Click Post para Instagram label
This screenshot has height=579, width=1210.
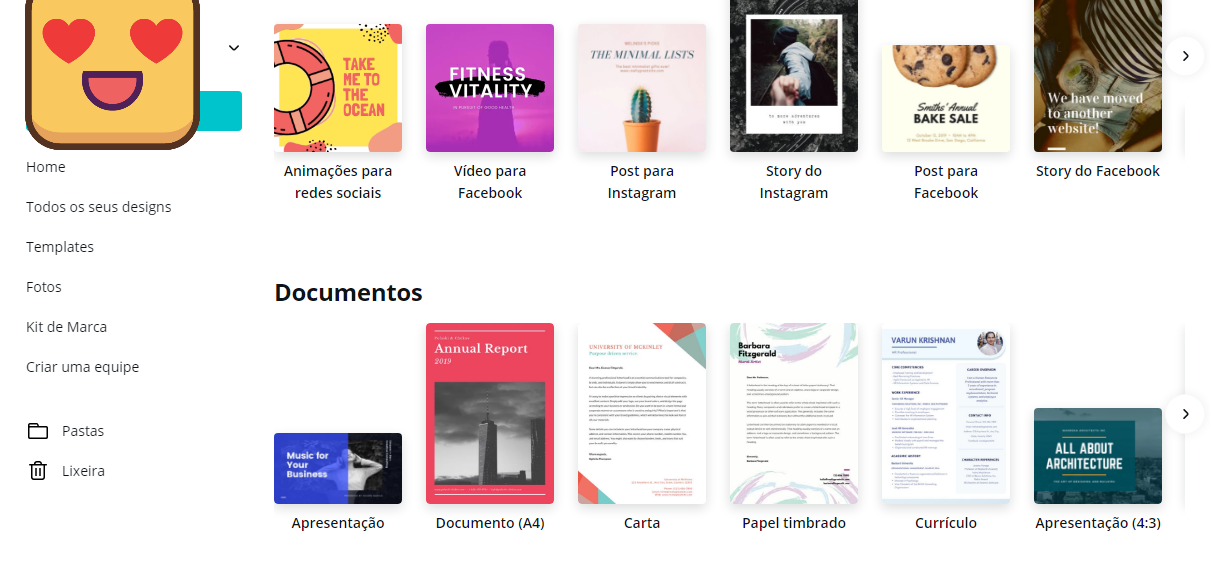tap(642, 182)
